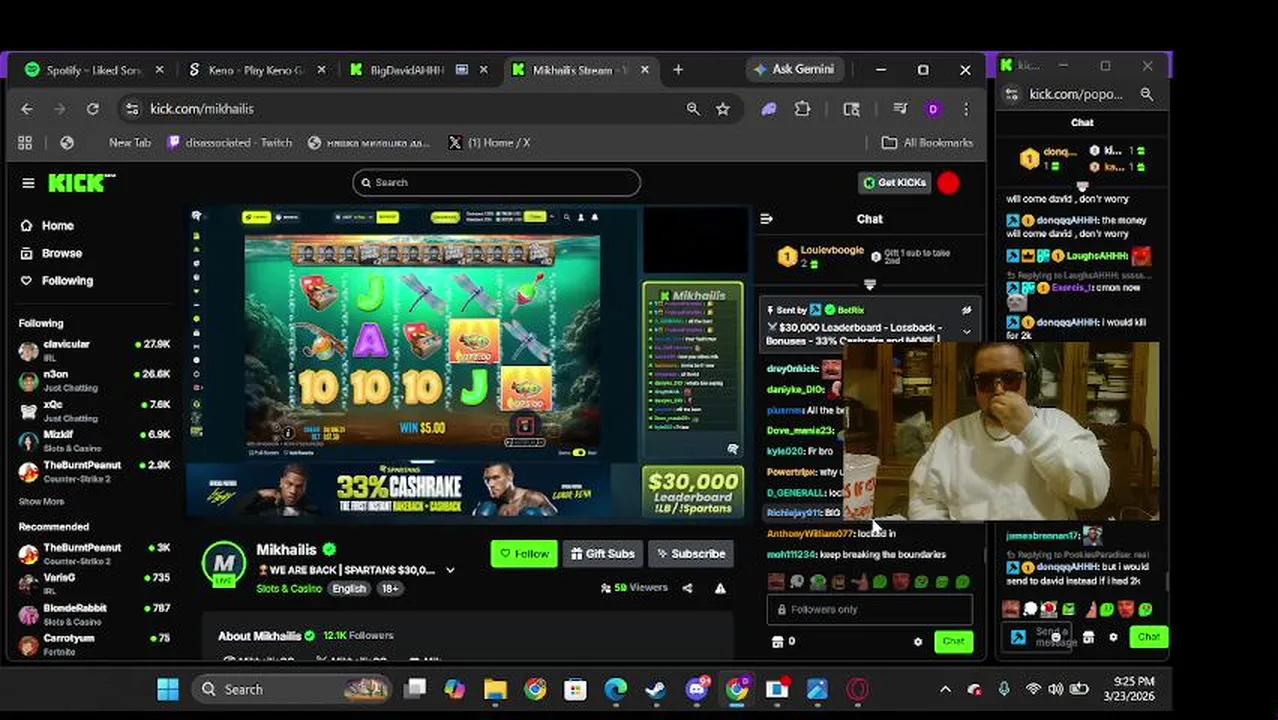Image resolution: width=1278 pixels, height=720 pixels.
Task: Open main chat settings gear
Action: 918,642
